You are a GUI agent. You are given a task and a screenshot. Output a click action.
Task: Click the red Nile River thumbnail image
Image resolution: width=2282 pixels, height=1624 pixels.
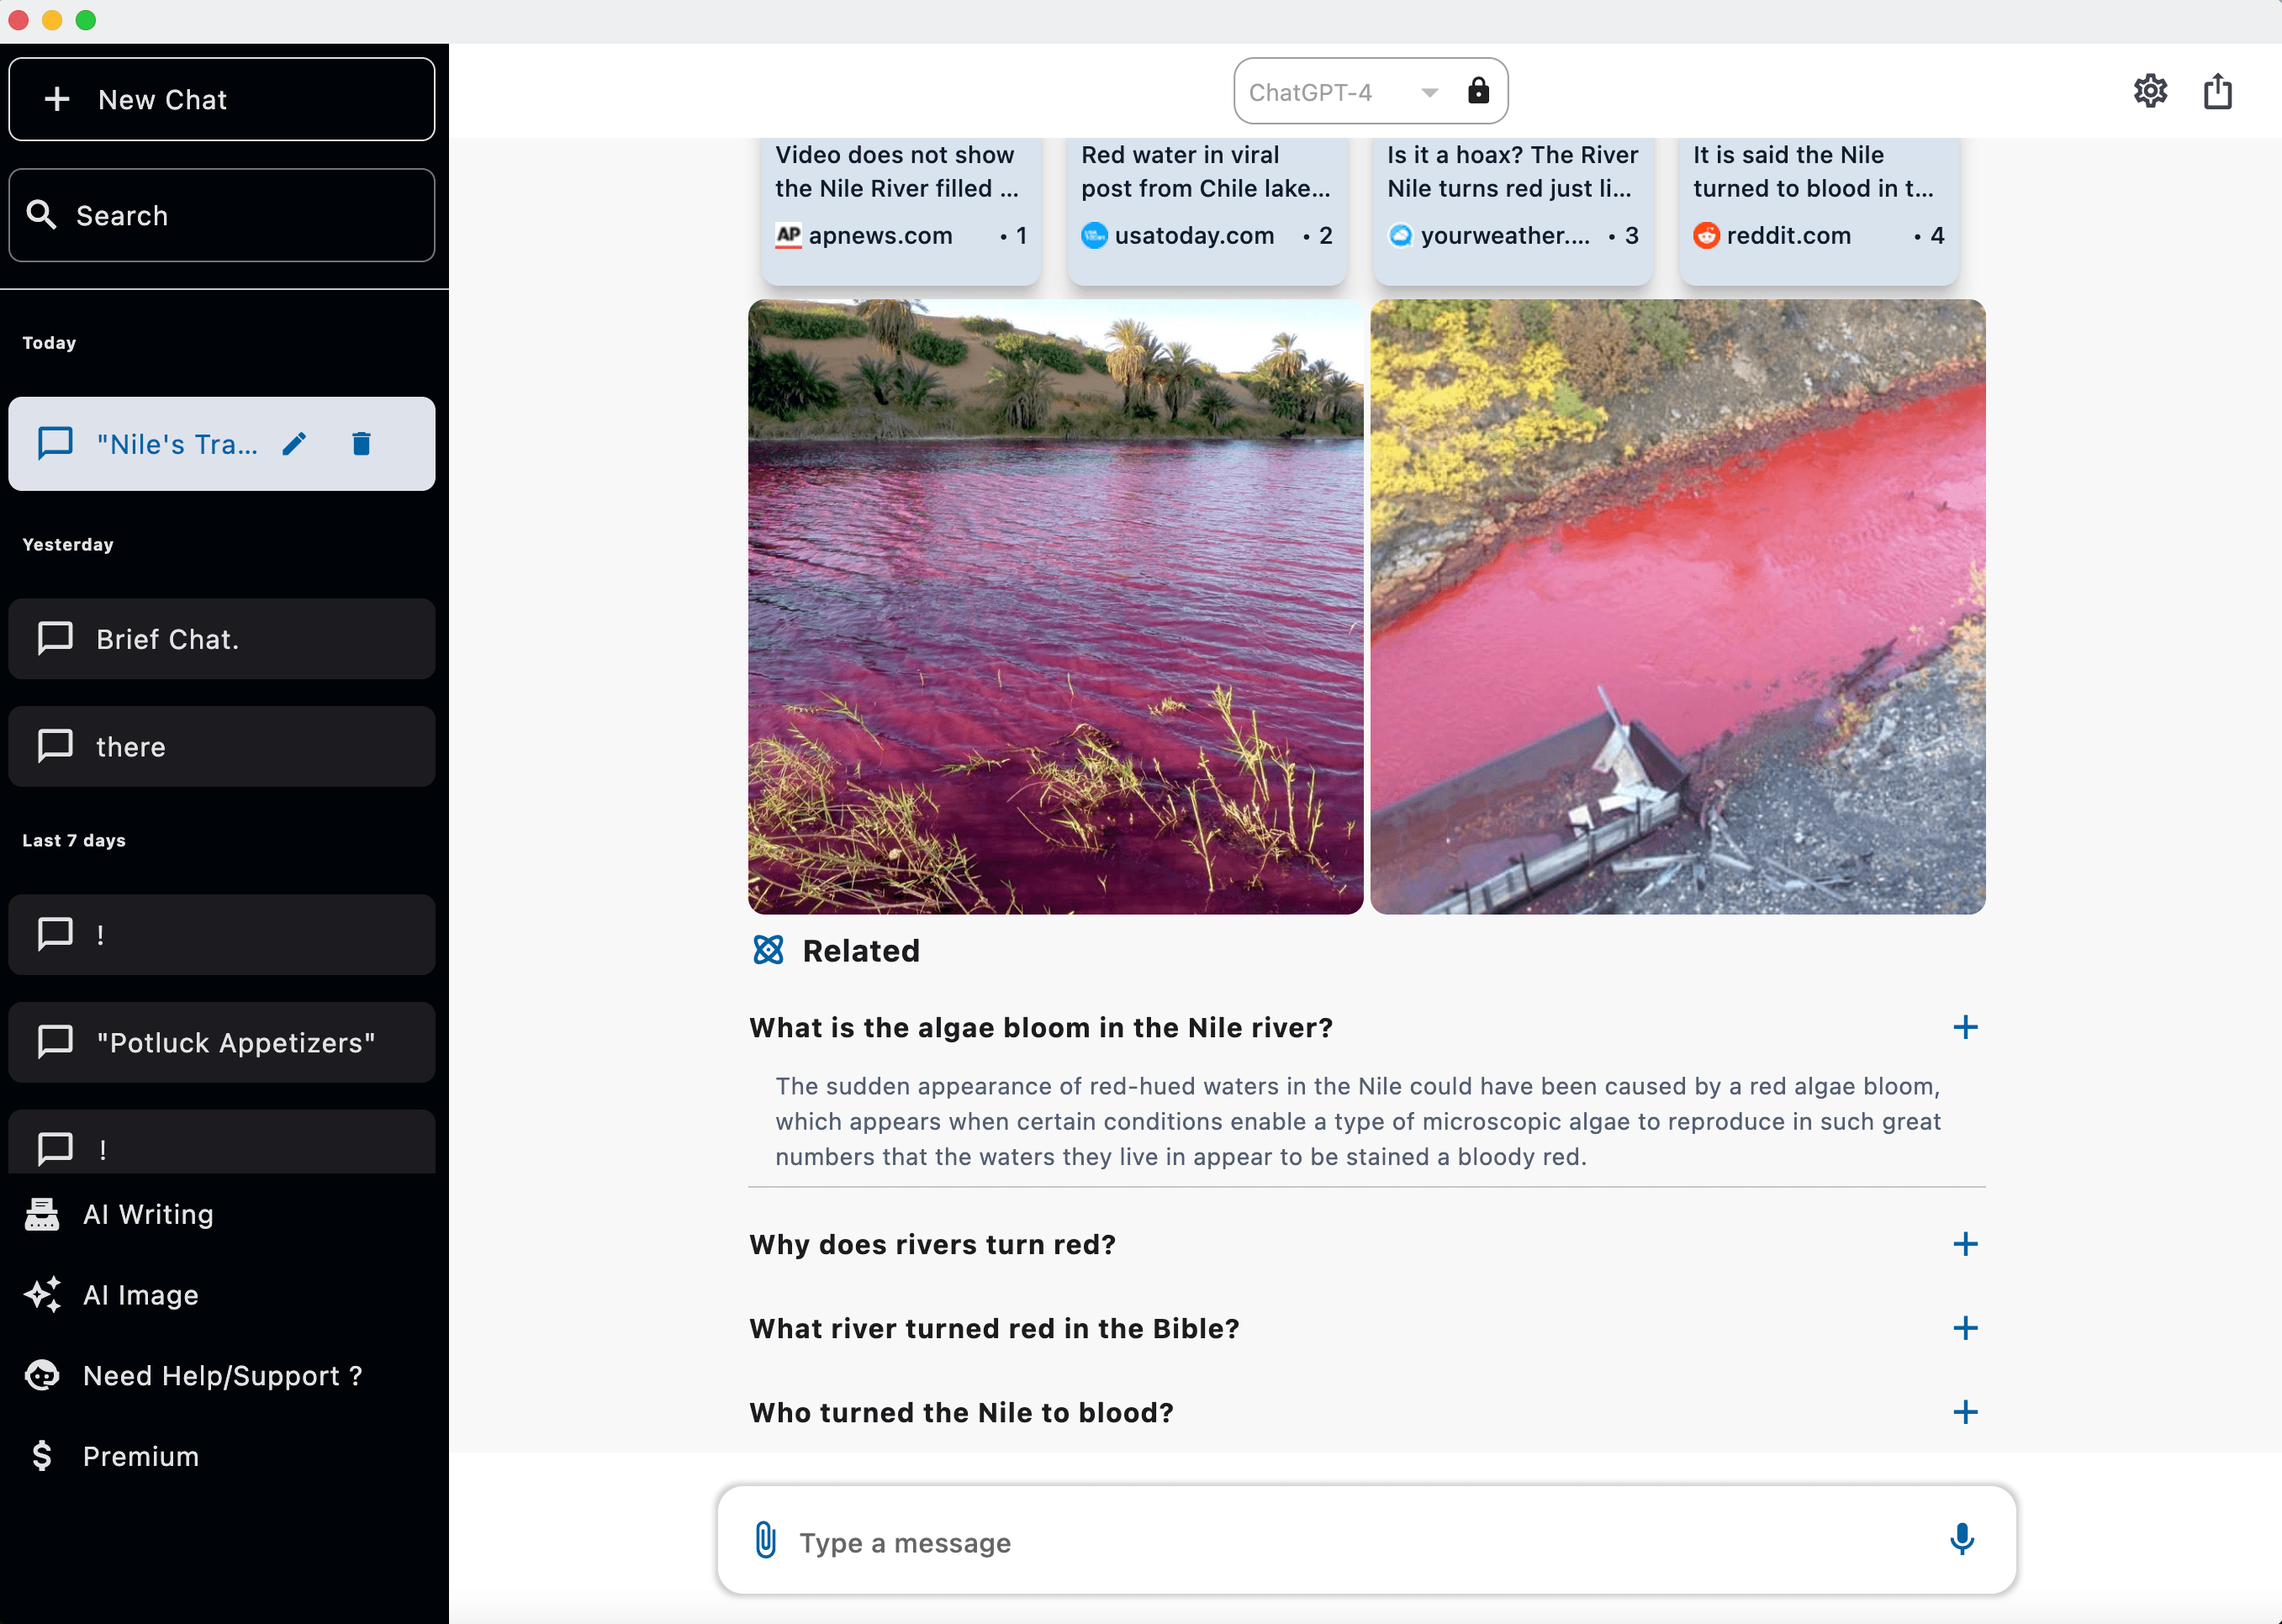click(x=1057, y=606)
